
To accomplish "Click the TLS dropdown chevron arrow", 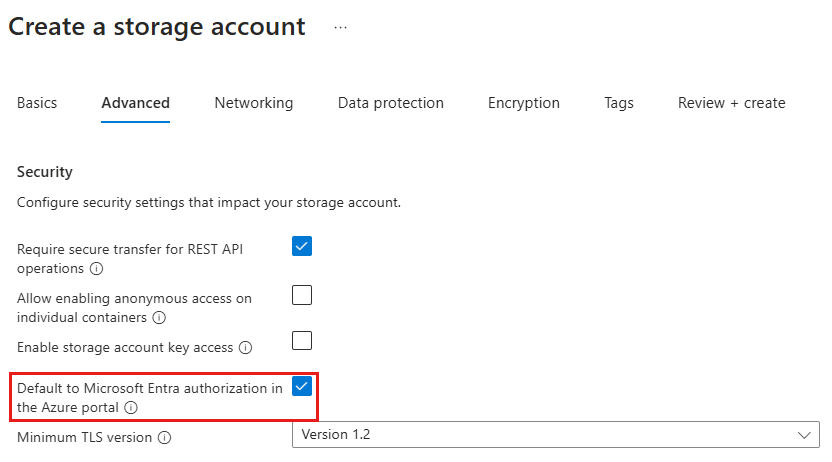I will 804,435.
